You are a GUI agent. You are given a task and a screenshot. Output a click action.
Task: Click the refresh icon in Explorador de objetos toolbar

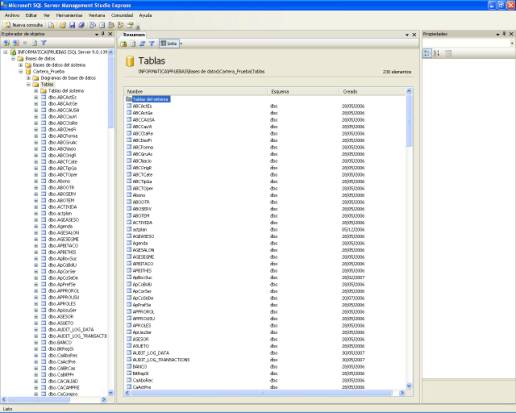click(34, 43)
